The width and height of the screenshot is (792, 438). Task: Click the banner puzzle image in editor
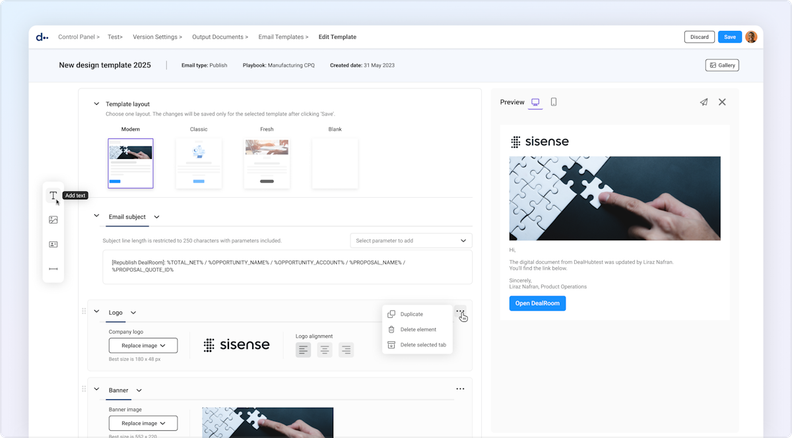coord(268,422)
